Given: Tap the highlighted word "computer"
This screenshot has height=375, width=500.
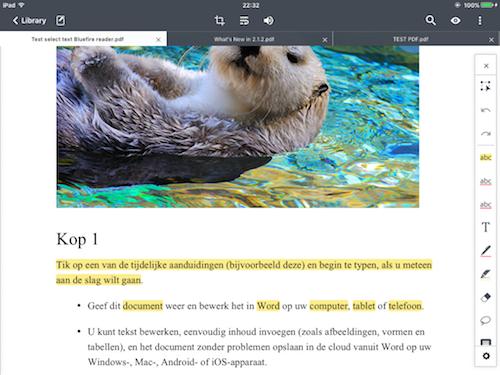Looking at the screenshot, I should [328, 306].
